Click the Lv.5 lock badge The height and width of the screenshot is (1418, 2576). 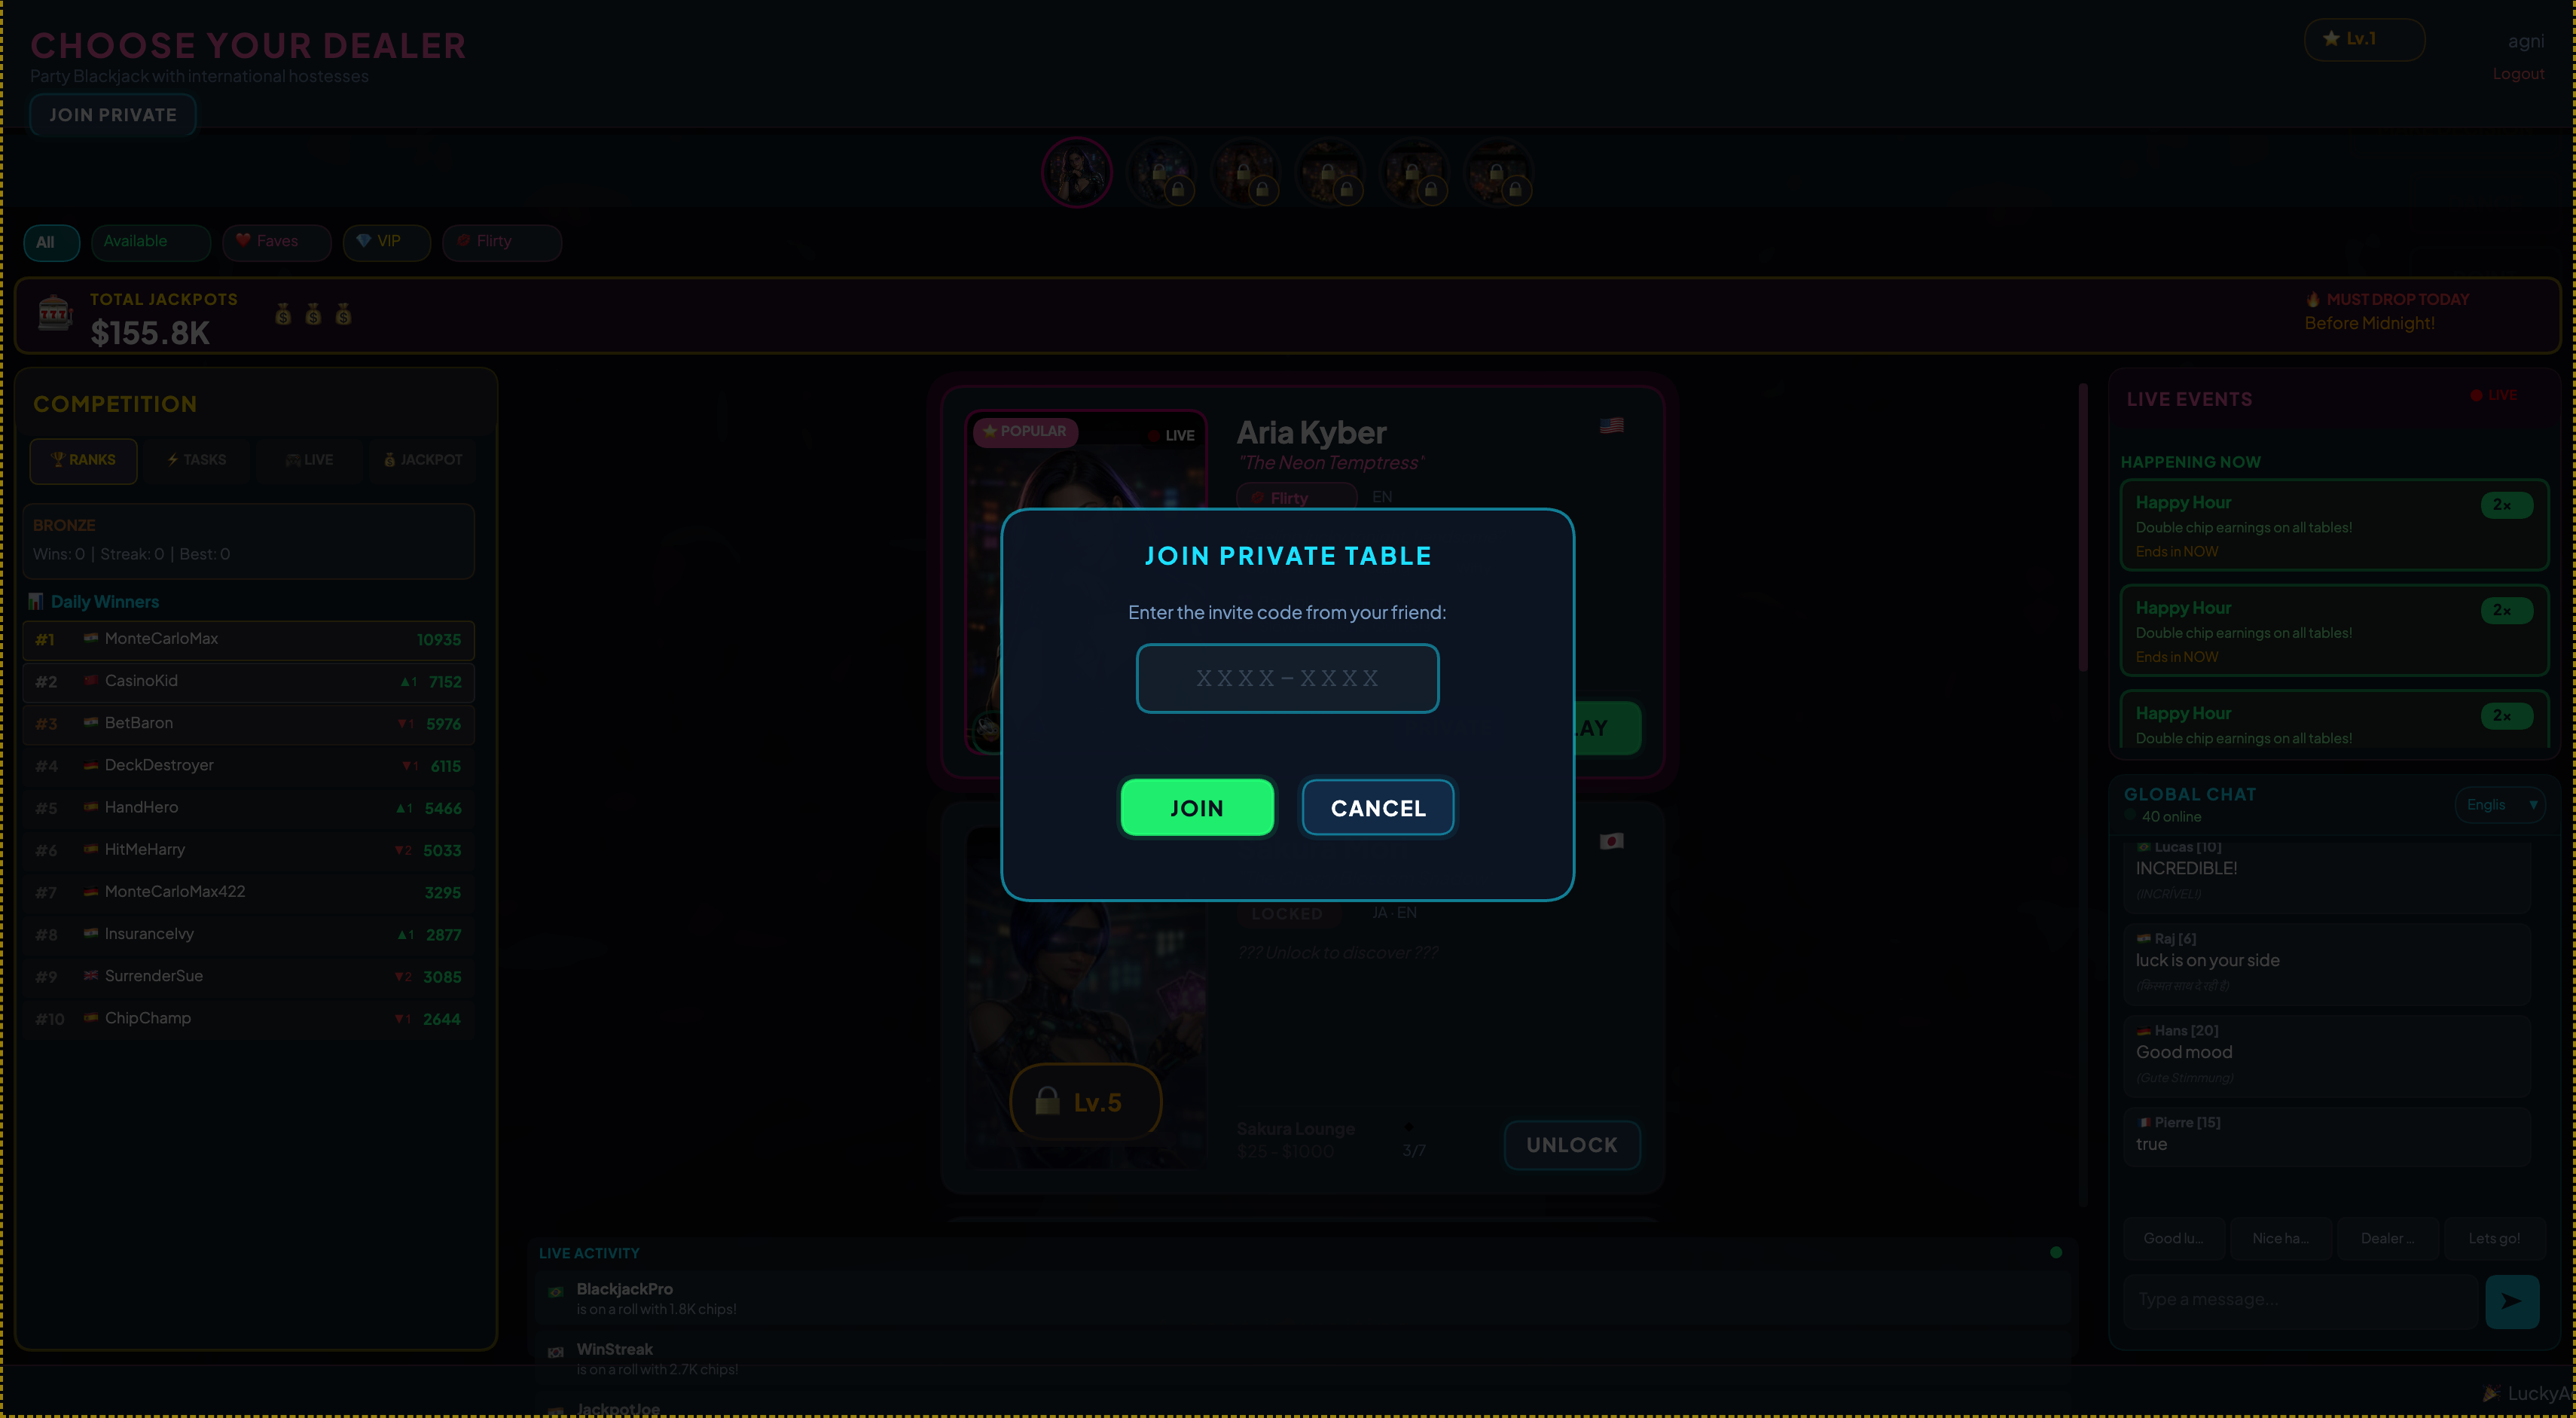(x=1085, y=1102)
